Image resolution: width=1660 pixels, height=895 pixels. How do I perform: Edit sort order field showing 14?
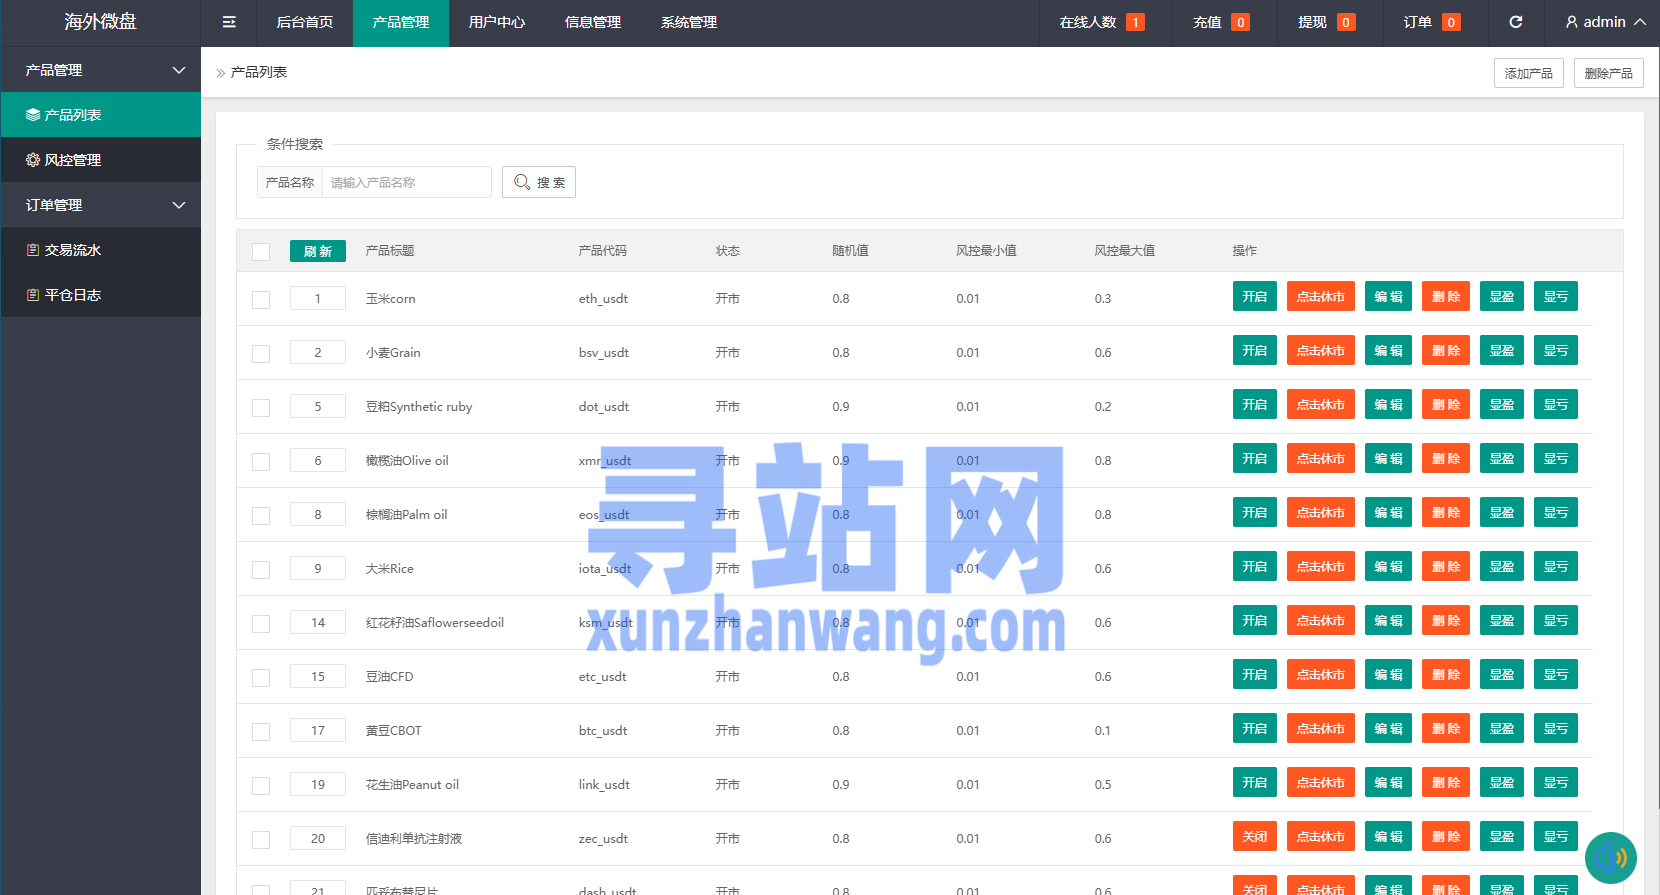(x=318, y=622)
